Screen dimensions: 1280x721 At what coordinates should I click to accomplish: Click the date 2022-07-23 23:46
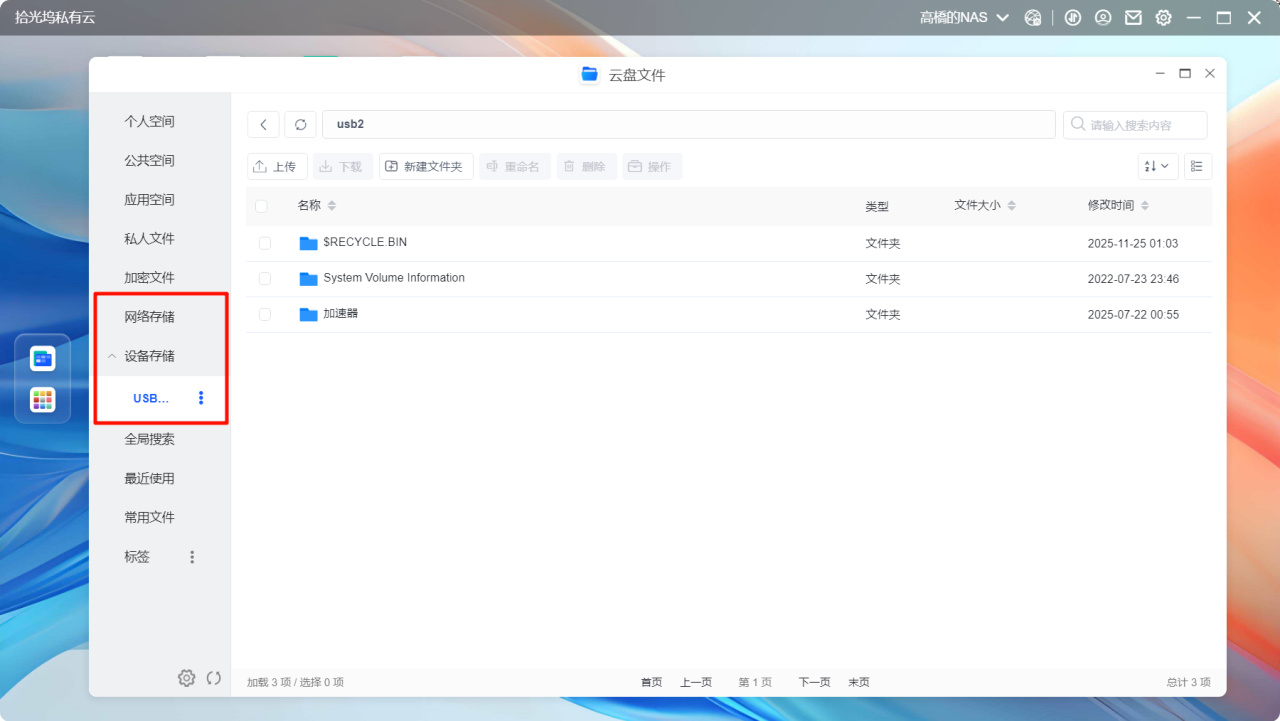[x=1133, y=279]
